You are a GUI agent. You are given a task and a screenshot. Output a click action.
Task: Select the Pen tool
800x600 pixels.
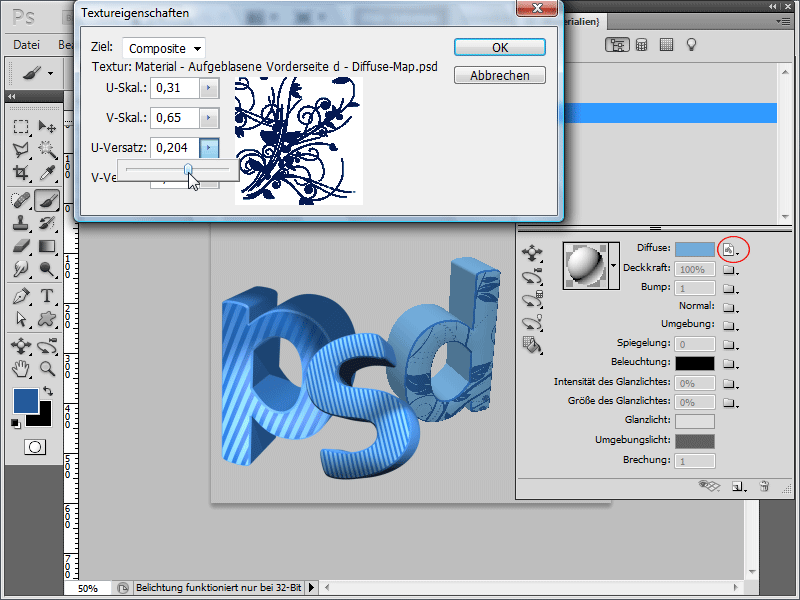coord(21,296)
